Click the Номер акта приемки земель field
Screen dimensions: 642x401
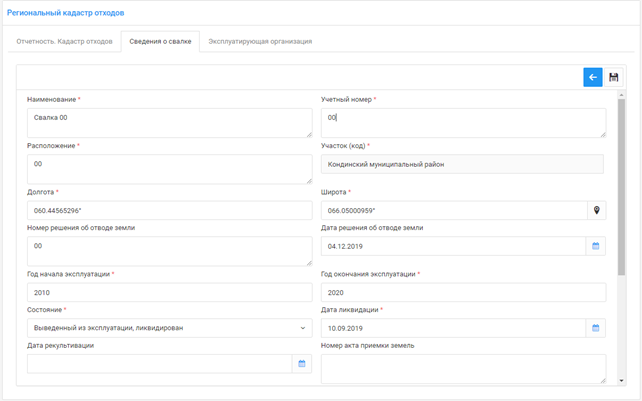point(462,368)
